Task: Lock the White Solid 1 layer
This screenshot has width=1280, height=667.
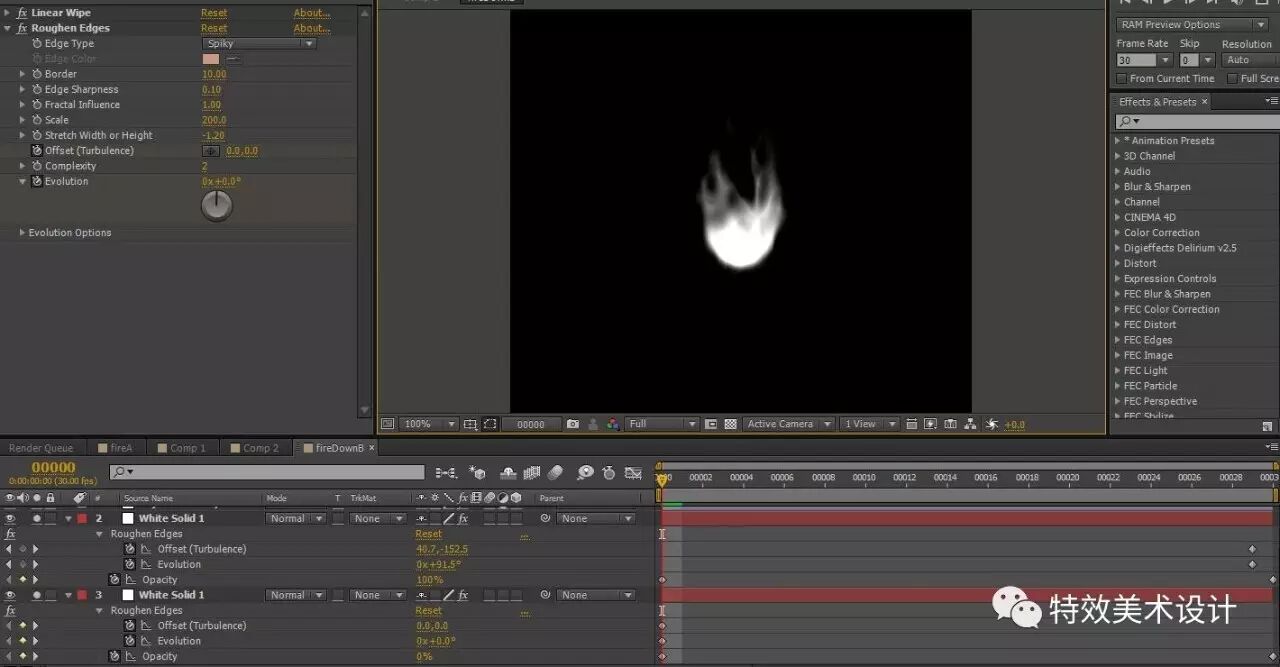Action: (x=48, y=517)
